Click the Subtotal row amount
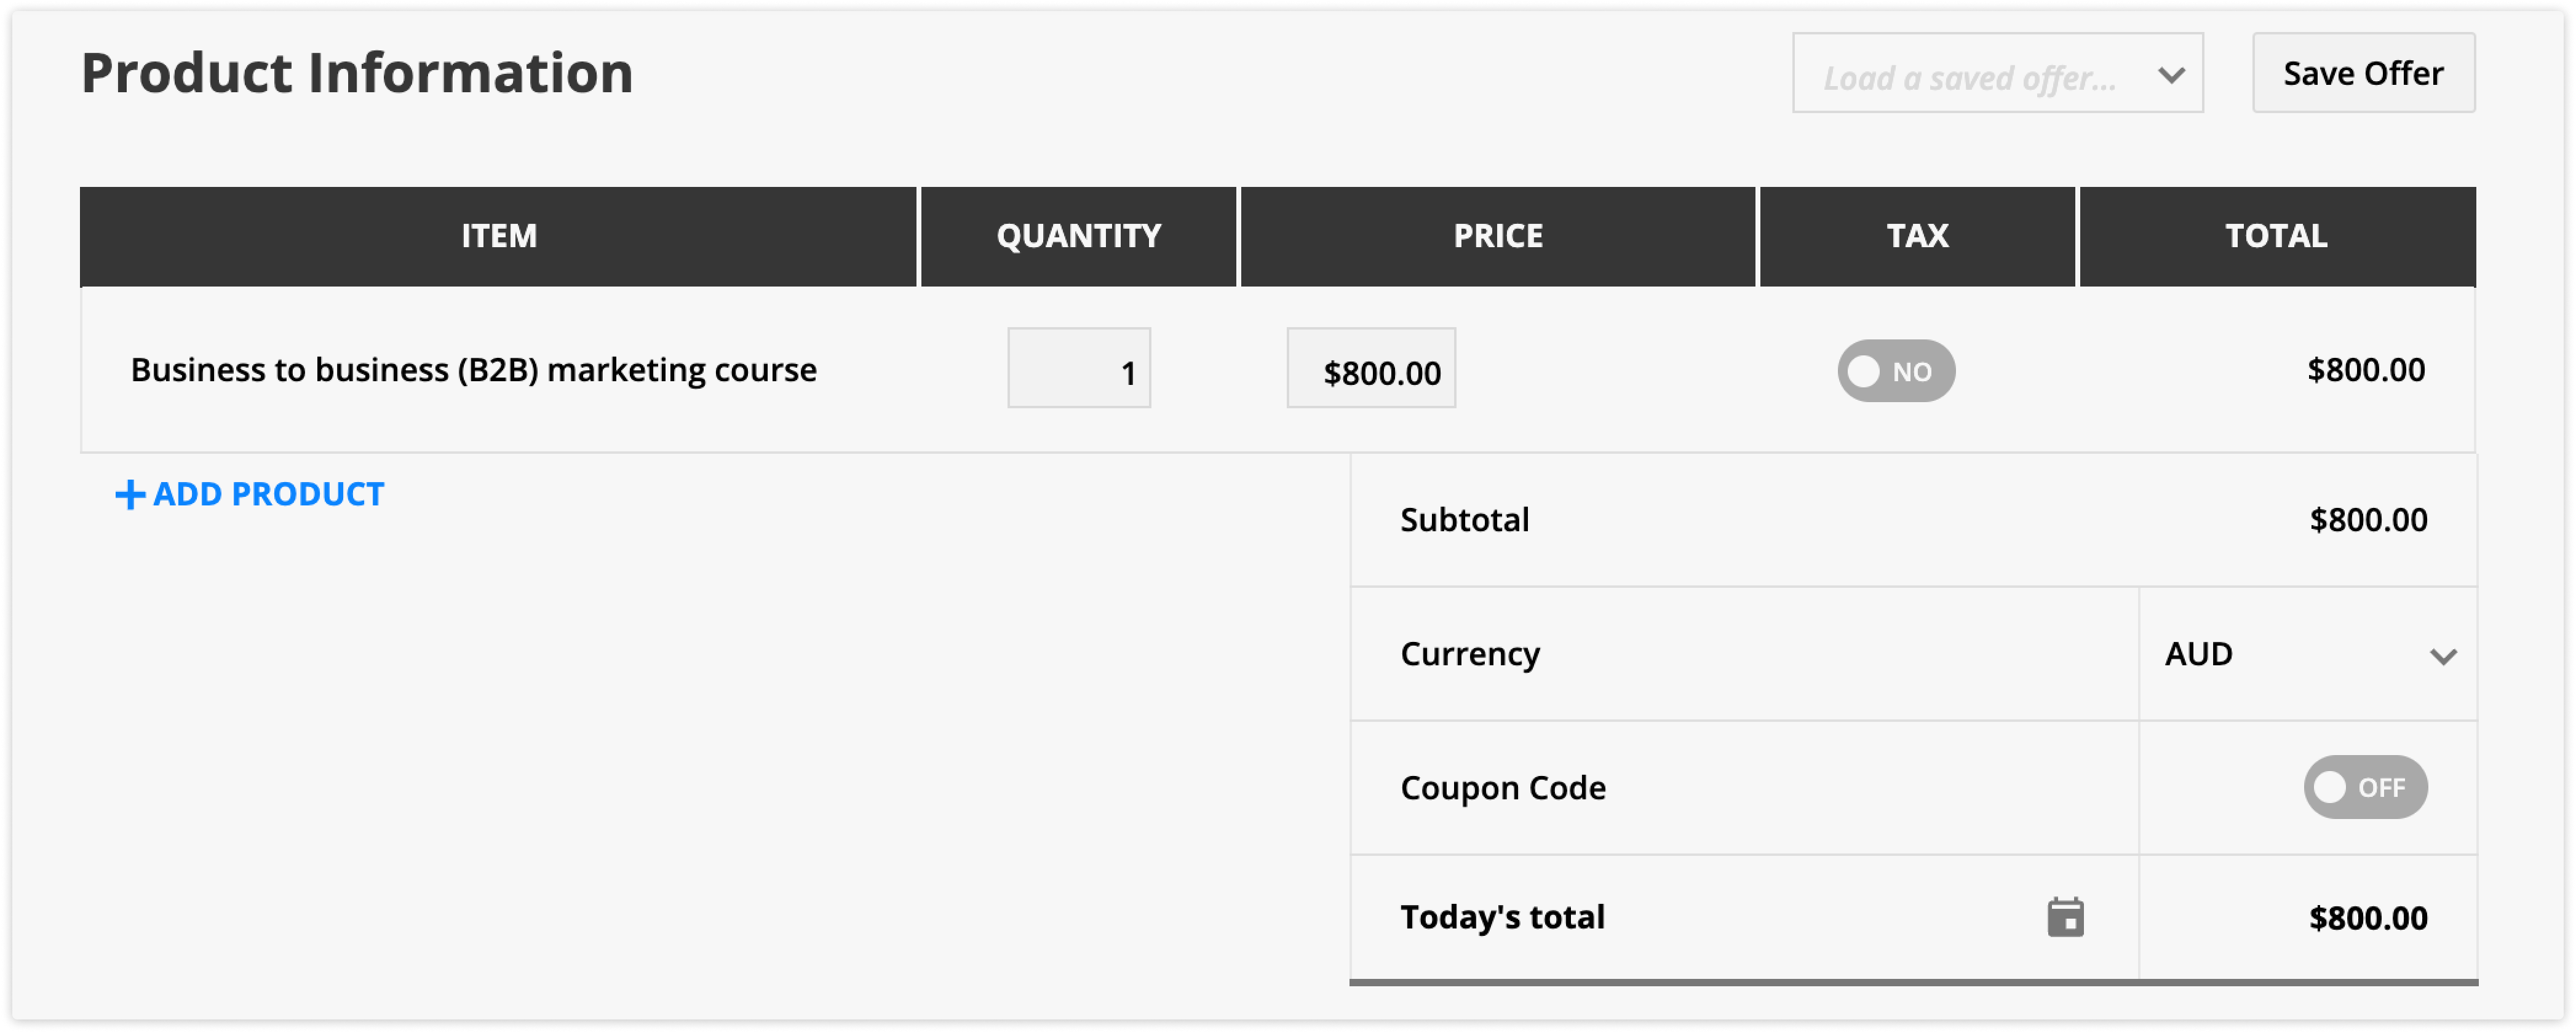2576x1033 pixels. pos(2367,520)
